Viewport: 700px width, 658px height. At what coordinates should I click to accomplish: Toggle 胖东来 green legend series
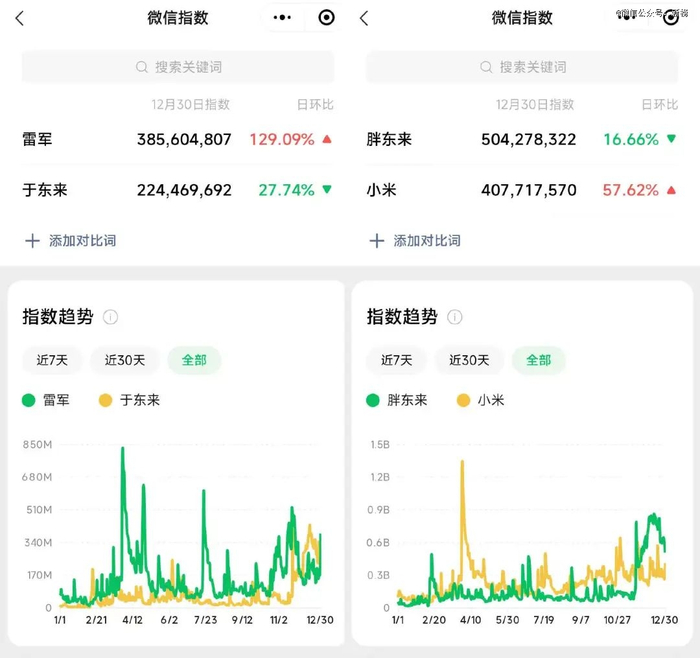(396, 400)
